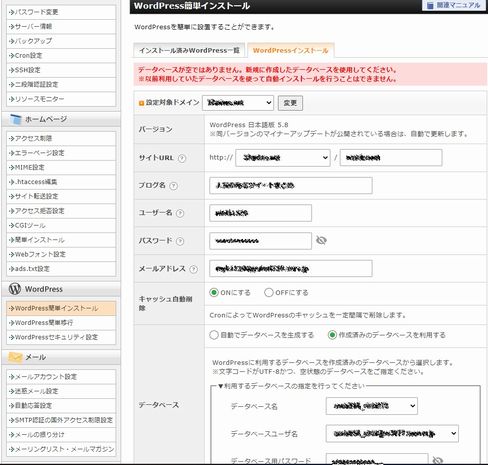Open SSH設定 in sidebar
The width and height of the screenshot is (488, 465).
61,70
